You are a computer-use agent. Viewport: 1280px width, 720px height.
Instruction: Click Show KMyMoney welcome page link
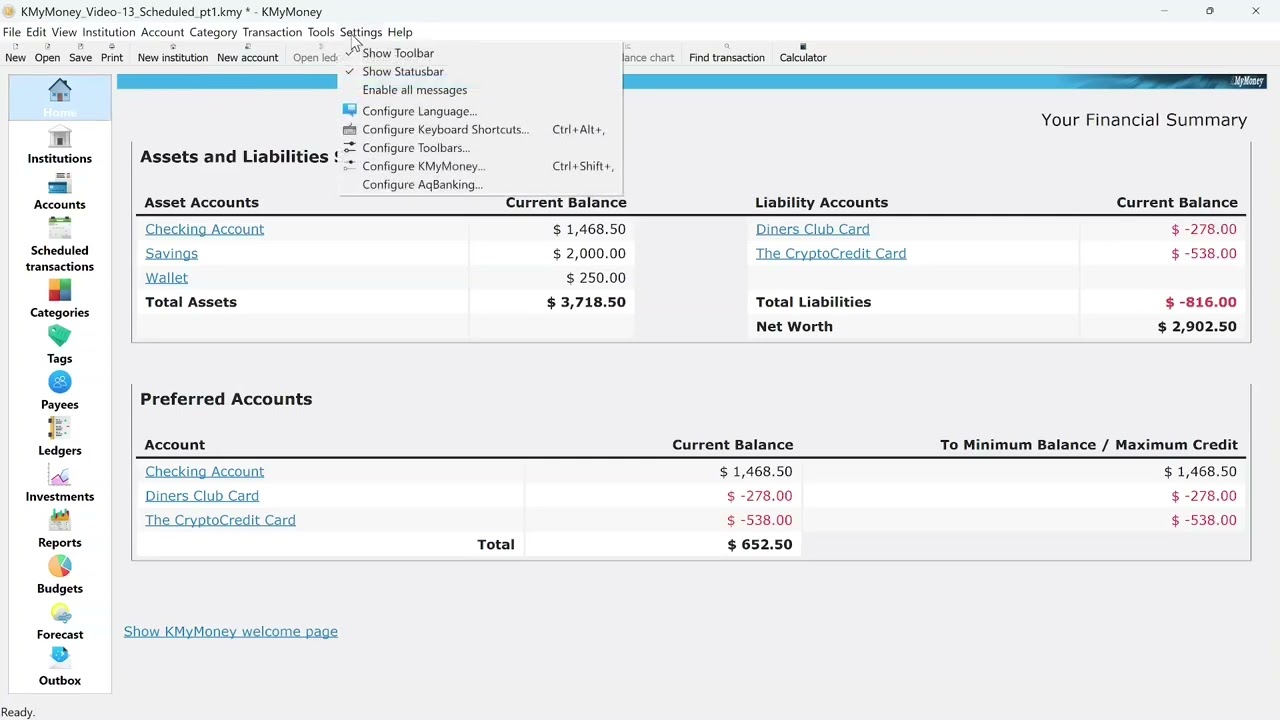point(231,632)
